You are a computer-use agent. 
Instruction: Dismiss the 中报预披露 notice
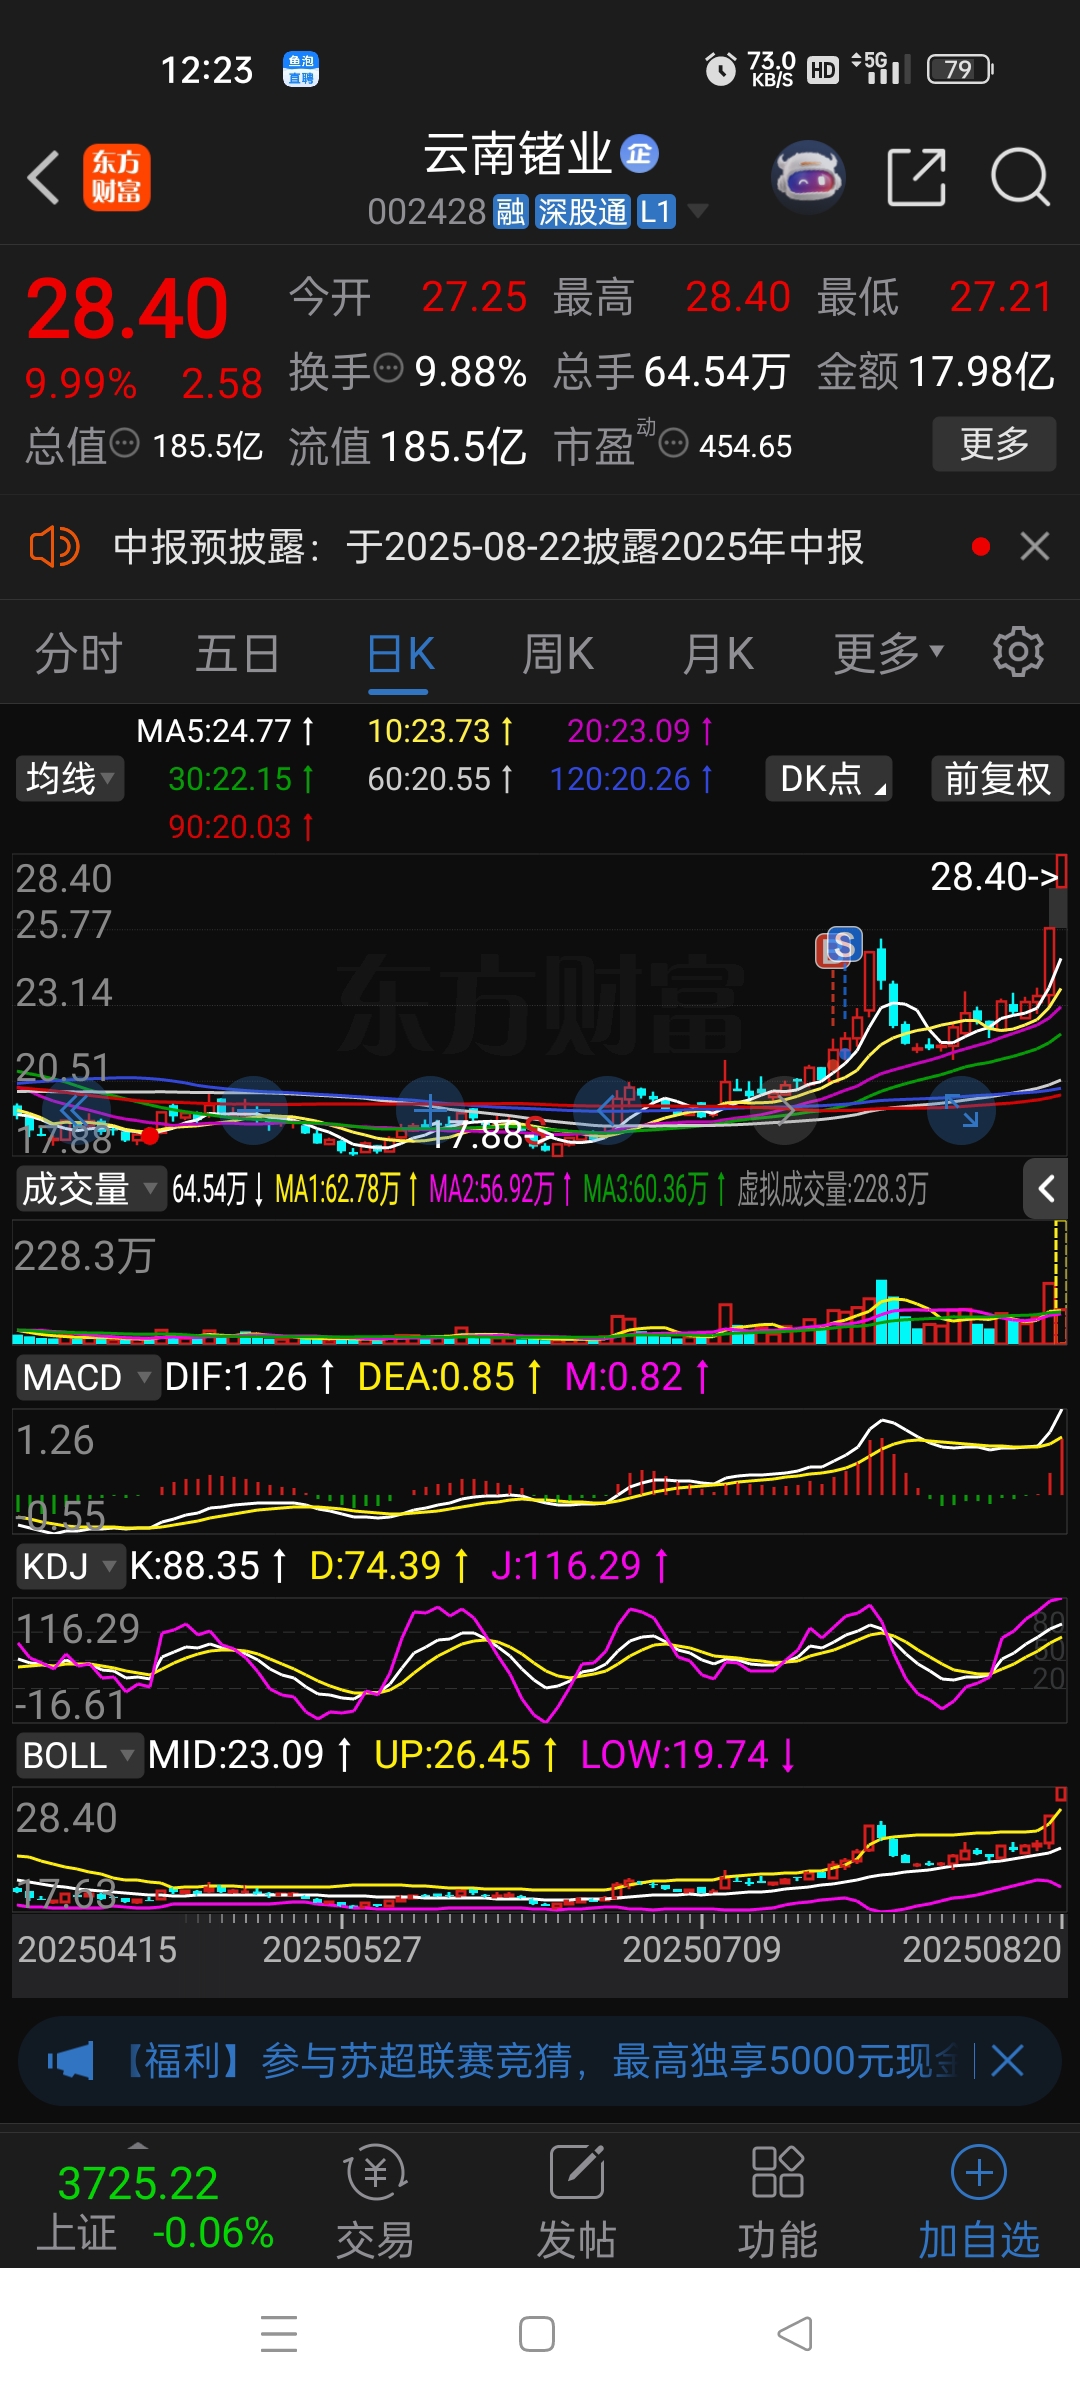1034,546
